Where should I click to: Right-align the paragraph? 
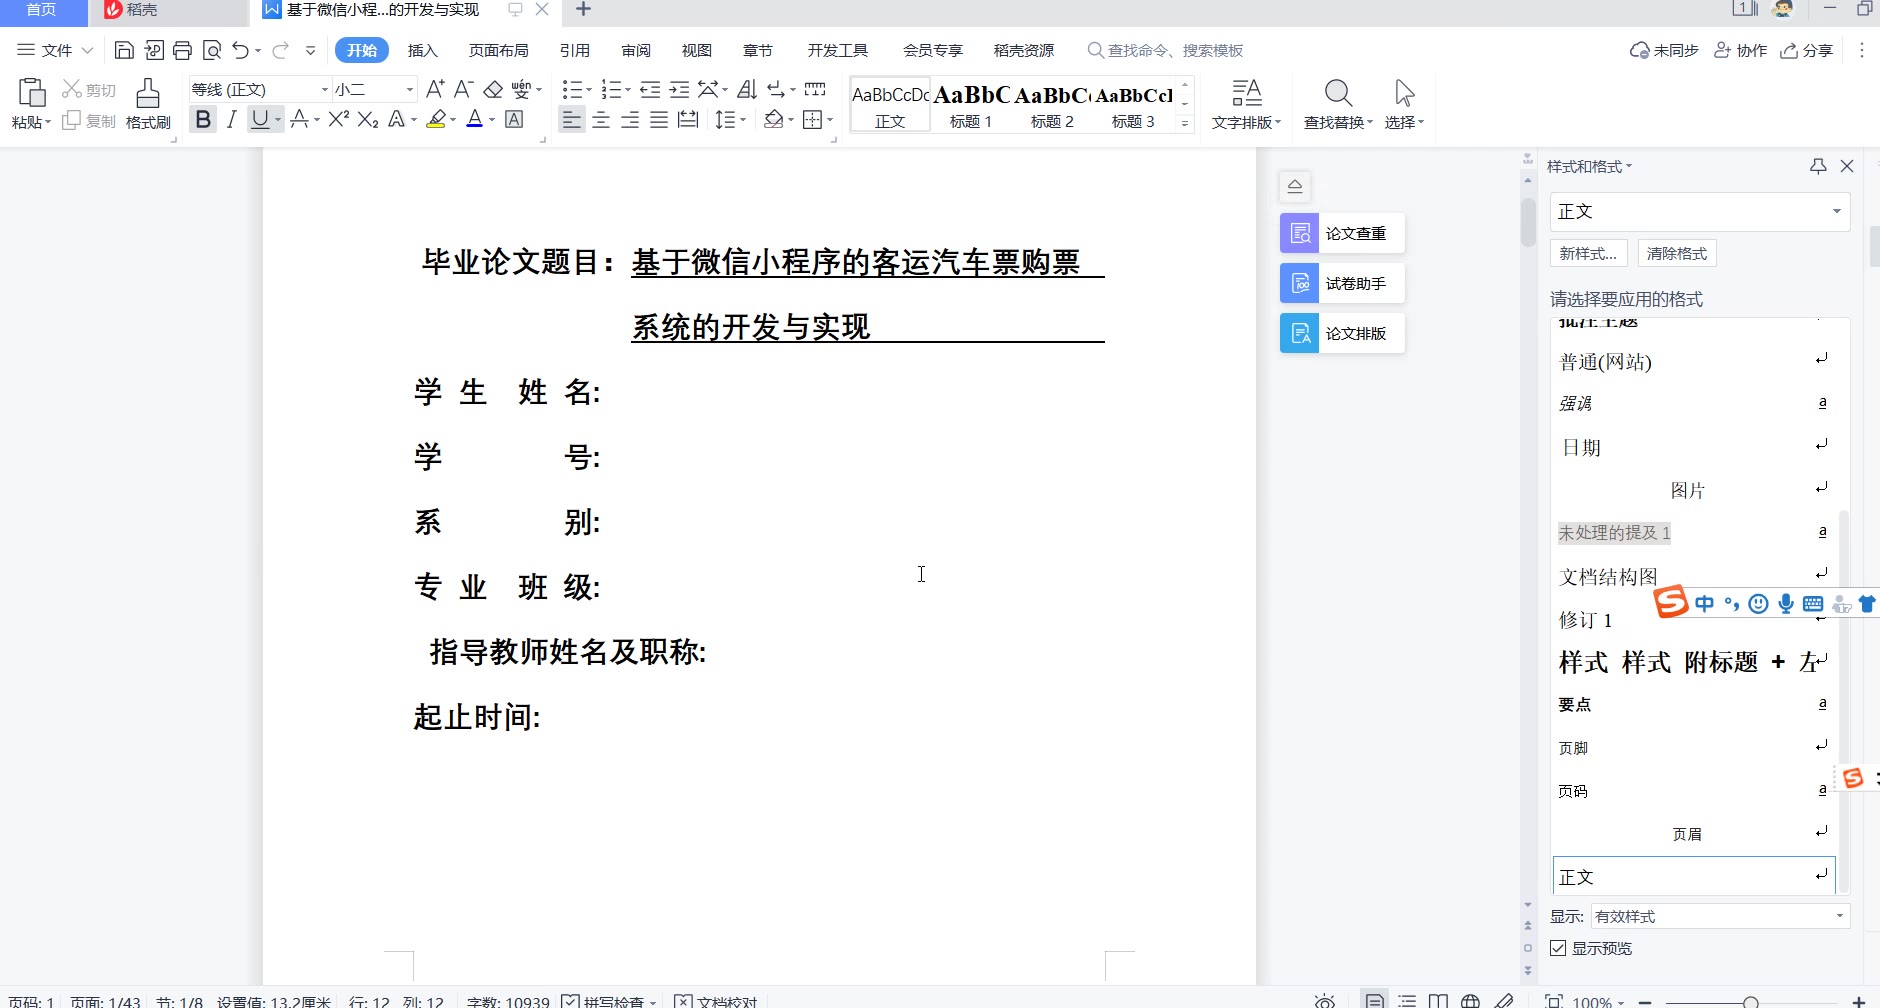pyautogui.click(x=630, y=120)
